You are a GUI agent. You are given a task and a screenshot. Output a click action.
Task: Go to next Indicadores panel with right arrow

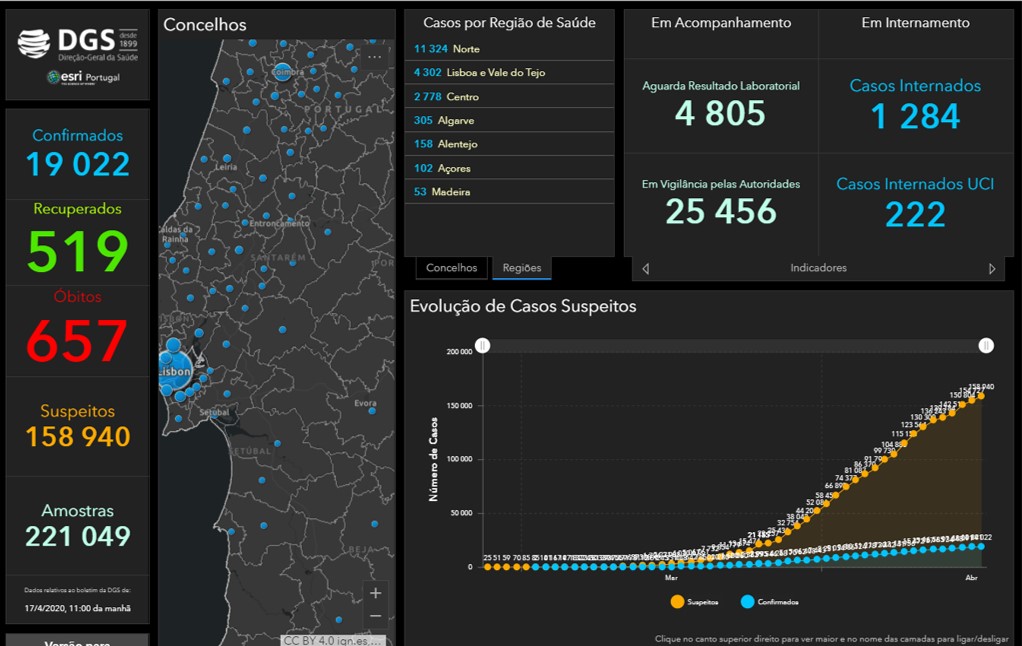point(992,269)
